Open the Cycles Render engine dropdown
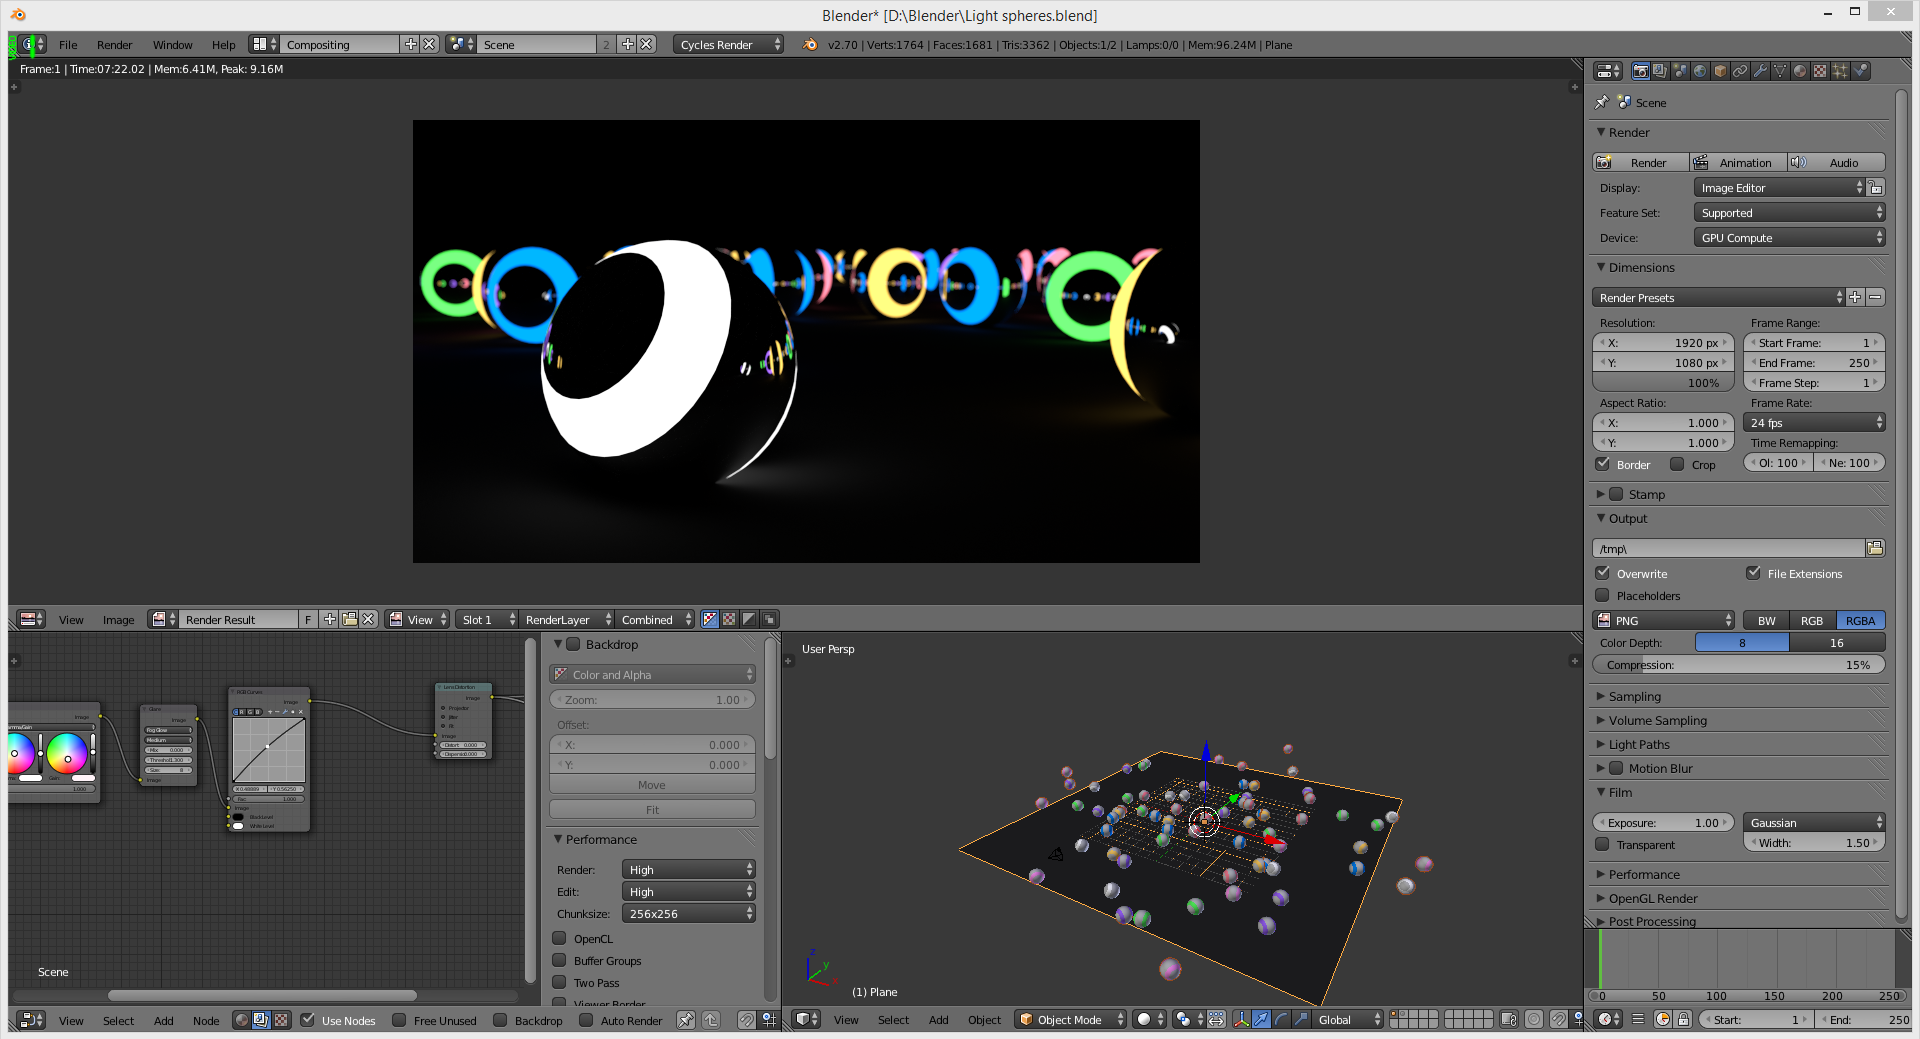 [x=728, y=44]
